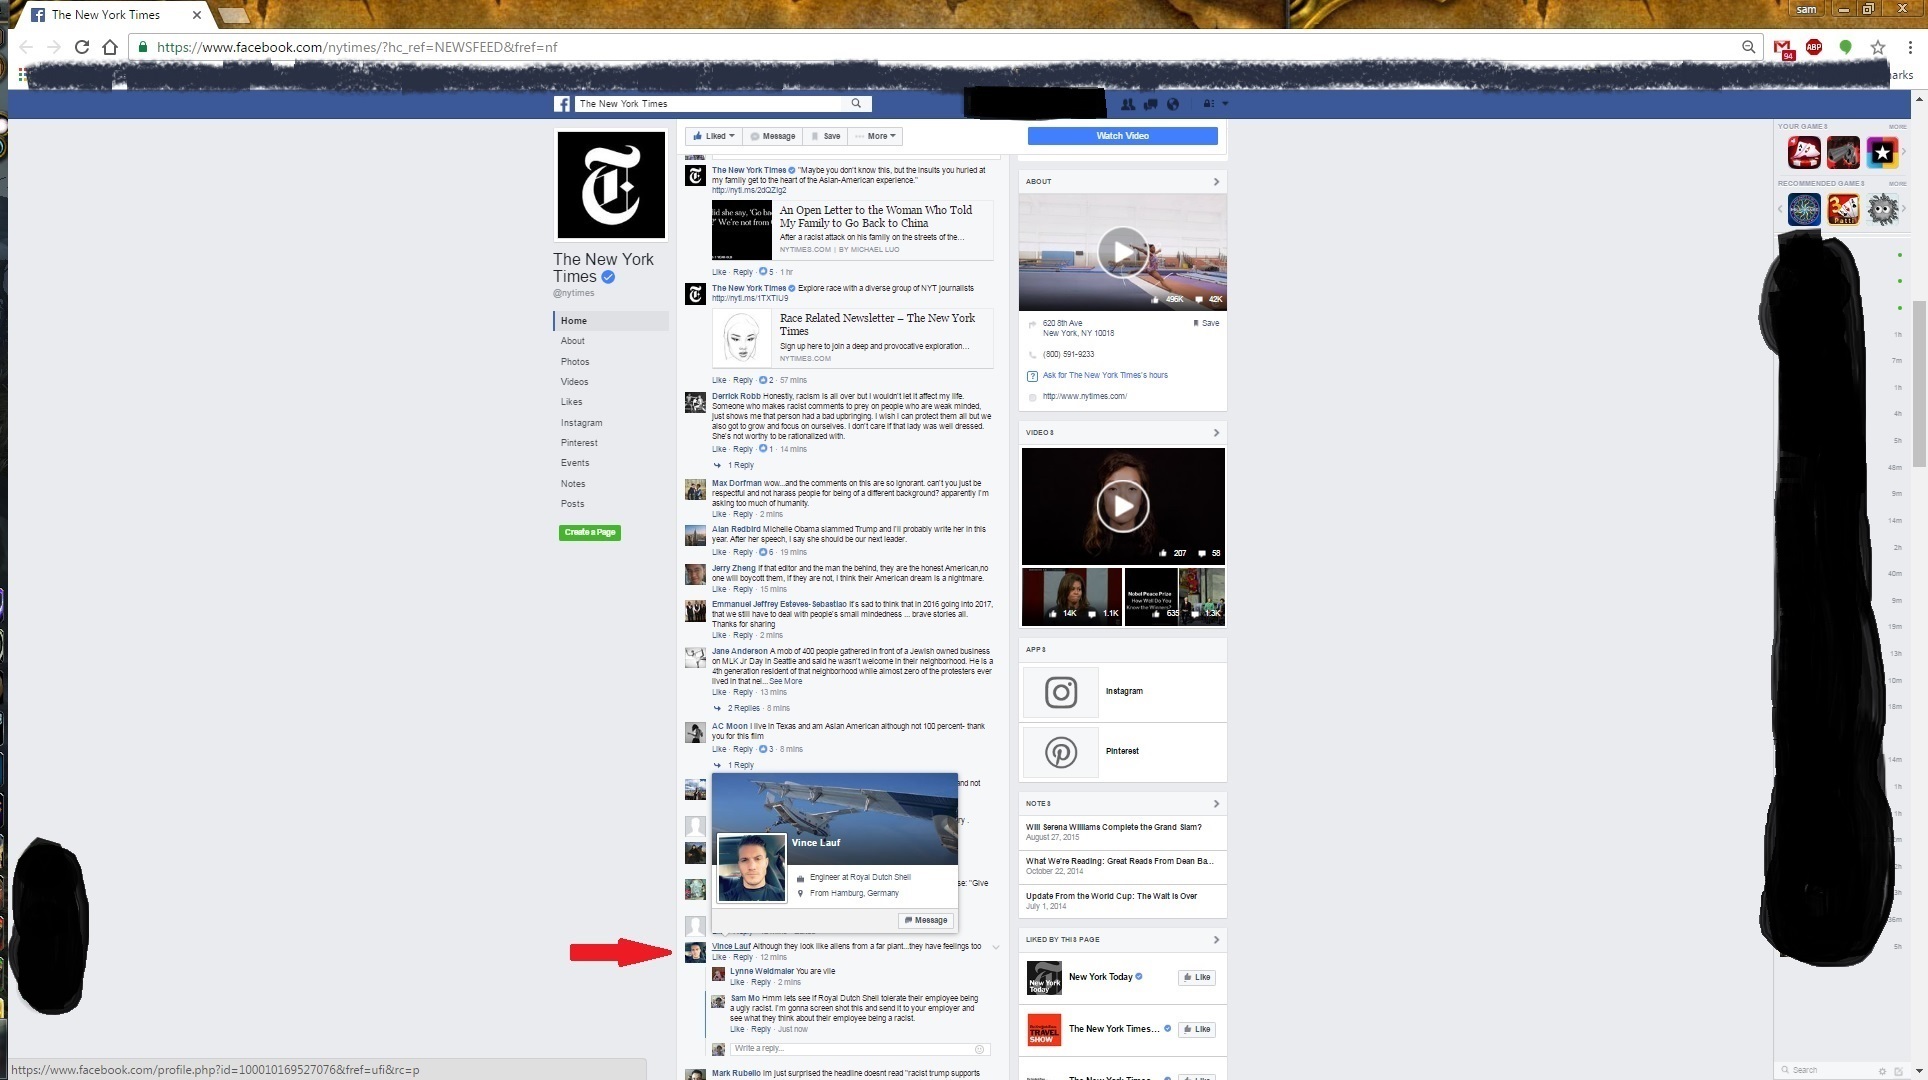This screenshot has height=1080, width=1928.
Task: Open the Instagram app icon
Action: pos(1060,692)
